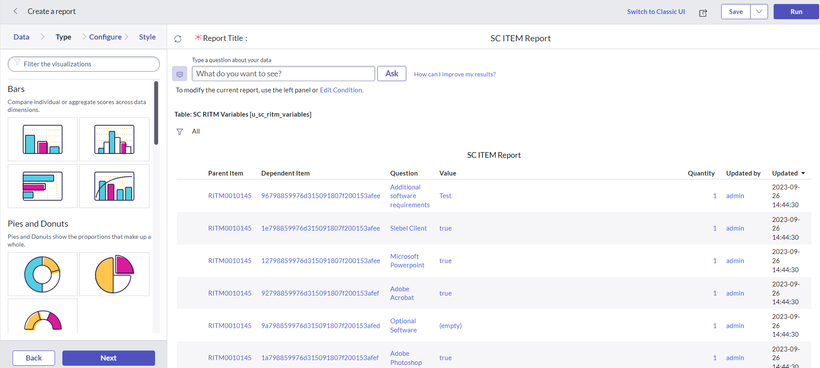Go to the Style step tab

(x=147, y=37)
